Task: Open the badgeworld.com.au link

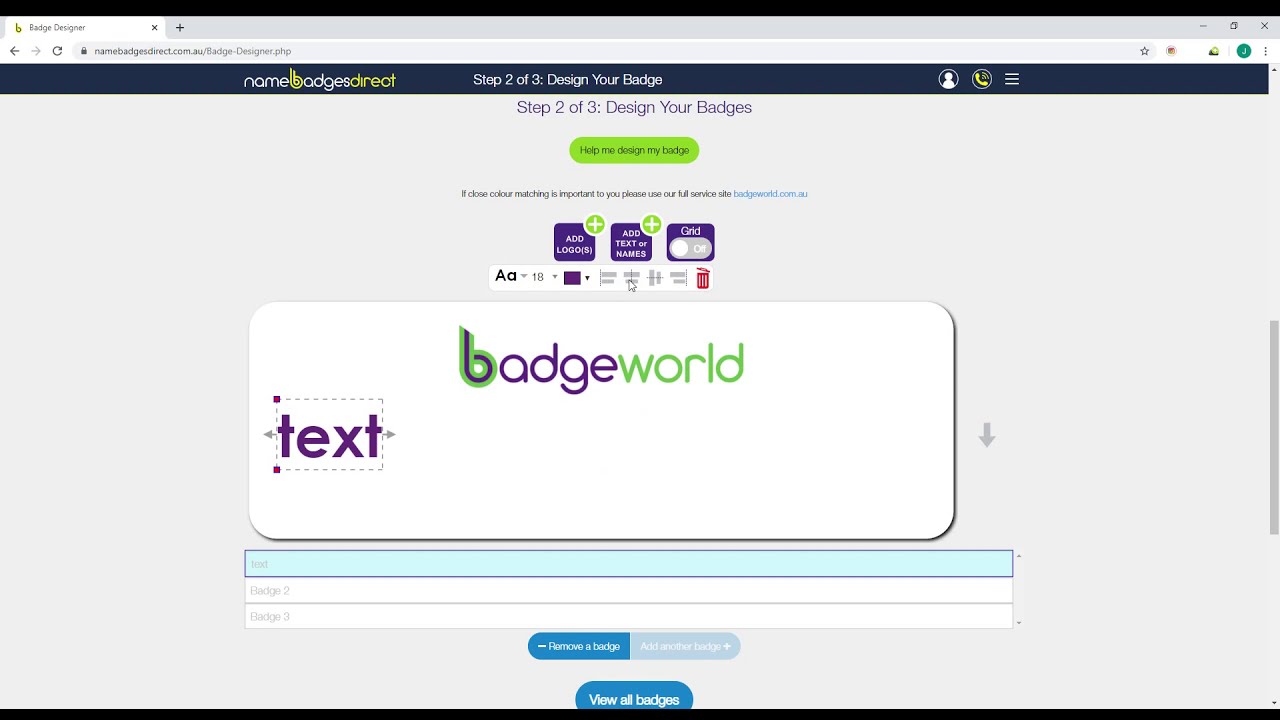Action: (x=770, y=194)
